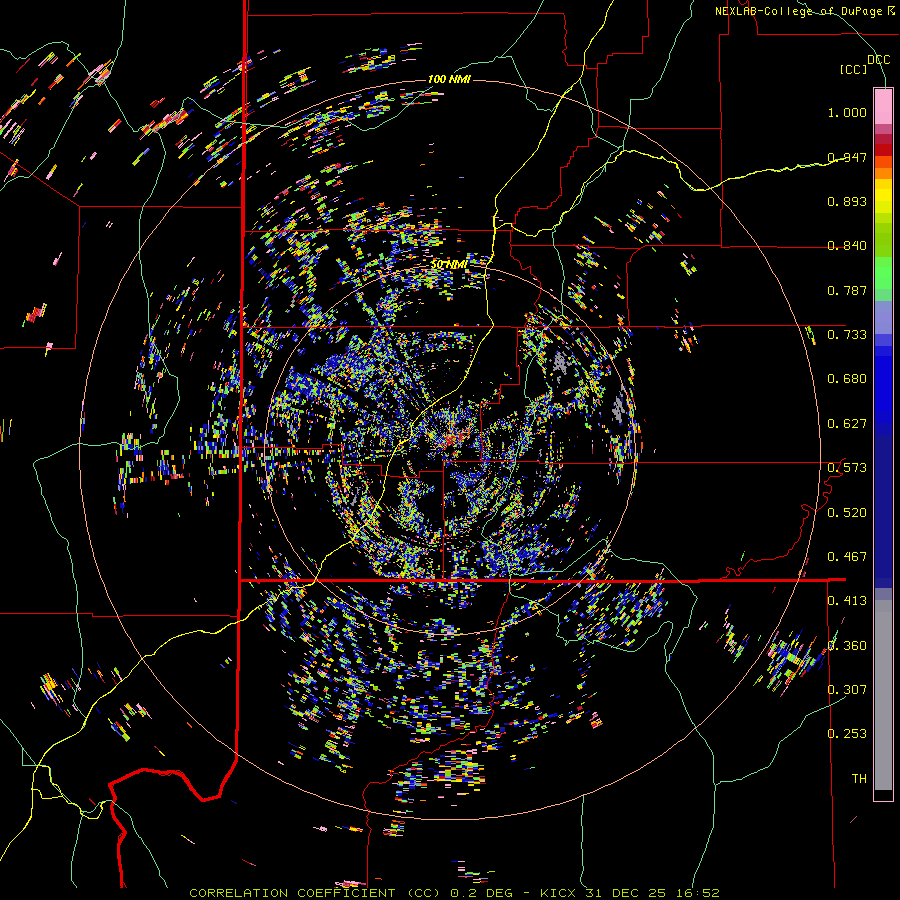
Task: Select the 0.520 scale value
Action: click(x=847, y=513)
